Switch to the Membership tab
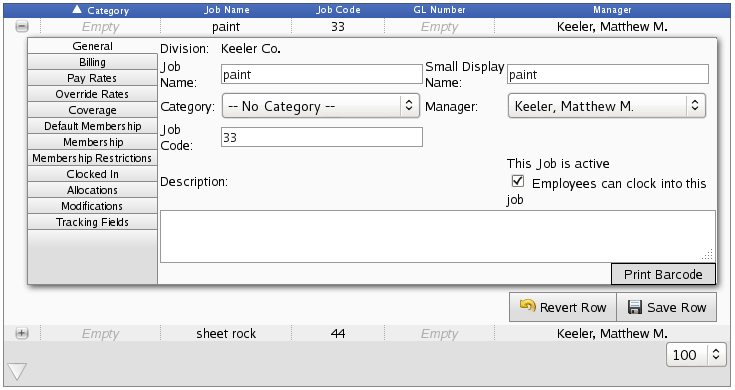Viewport: 735px width, 390px height. (92, 142)
